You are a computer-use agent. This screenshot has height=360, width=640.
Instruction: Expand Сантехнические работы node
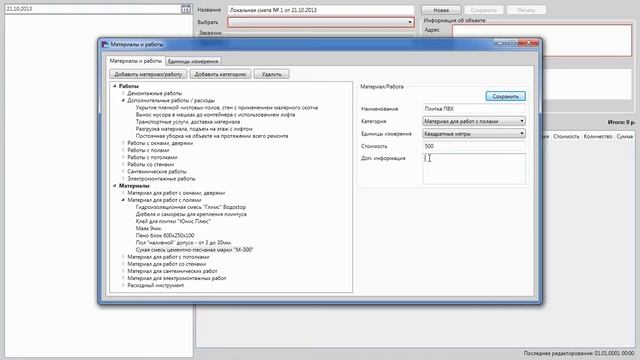(123, 172)
